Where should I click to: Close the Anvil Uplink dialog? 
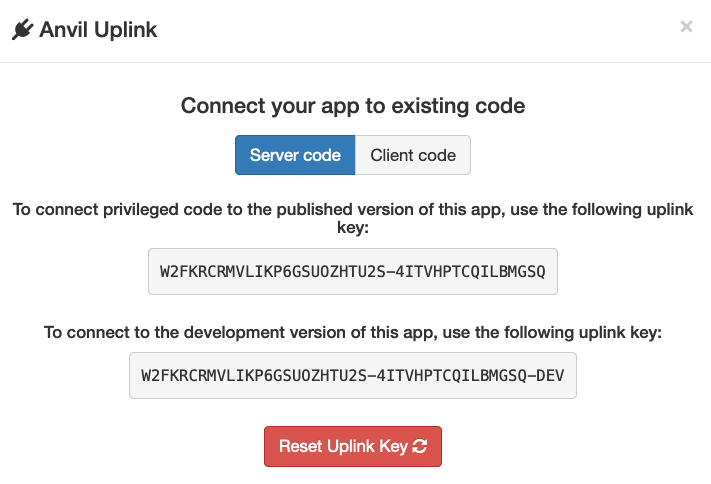click(686, 27)
